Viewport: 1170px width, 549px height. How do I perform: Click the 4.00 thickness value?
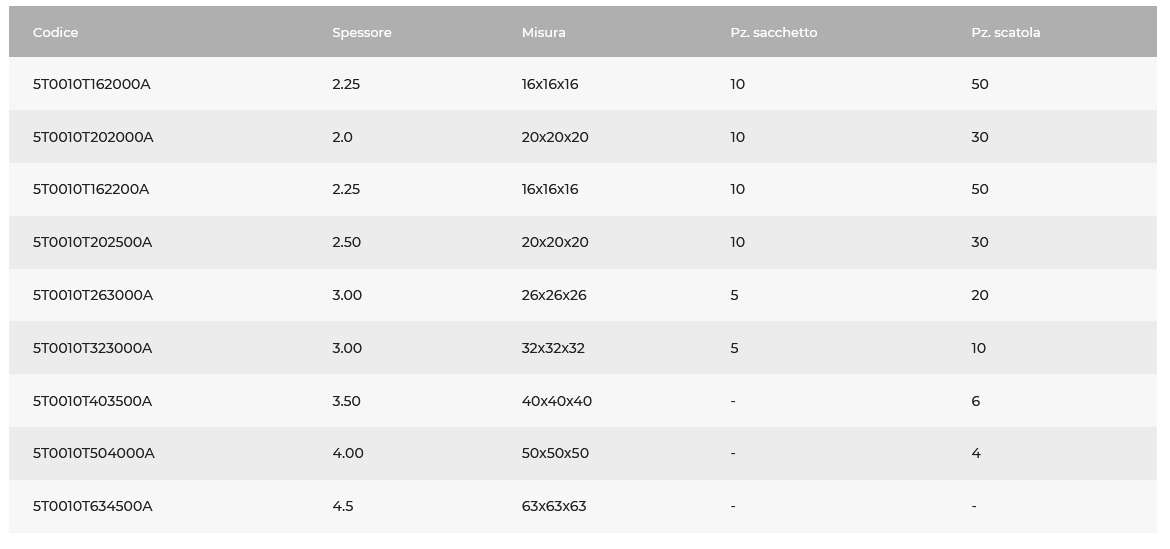coord(348,454)
